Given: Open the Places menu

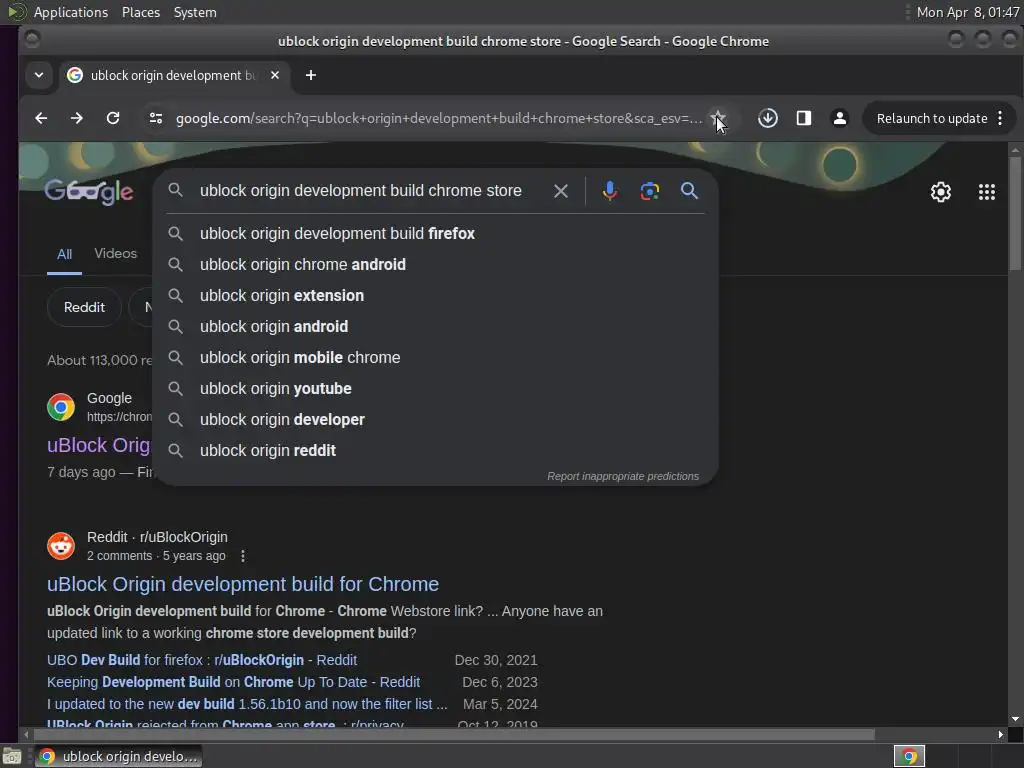Looking at the screenshot, I should 140,12.
